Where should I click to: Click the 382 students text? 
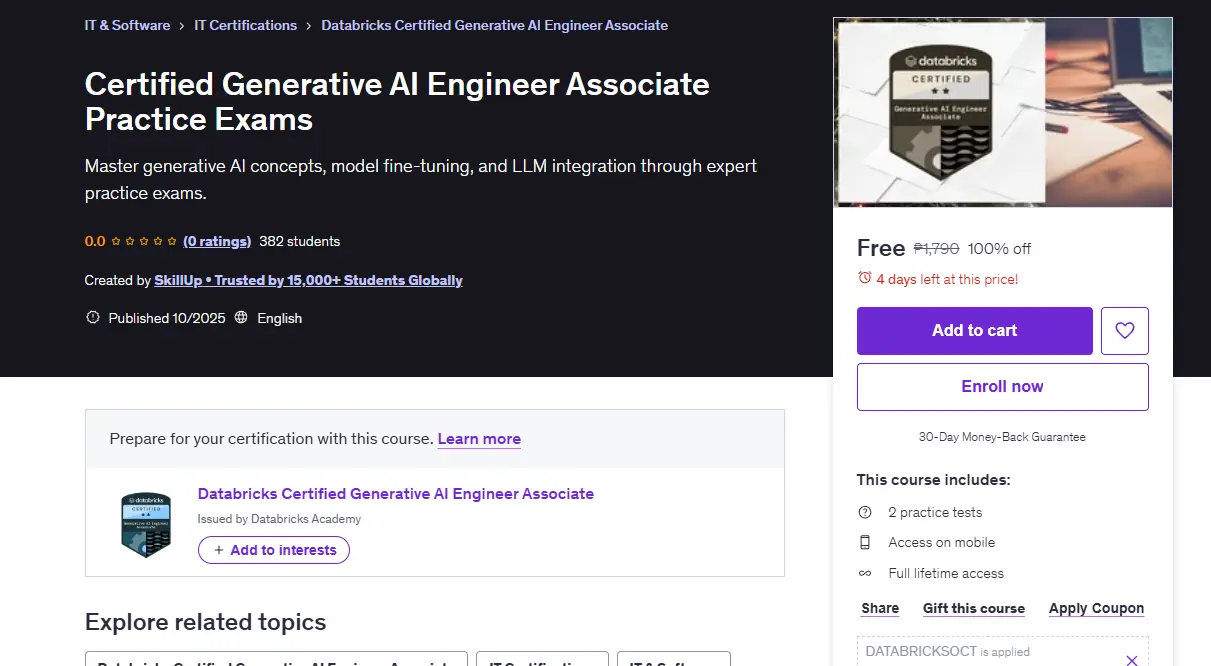tap(300, 241)
